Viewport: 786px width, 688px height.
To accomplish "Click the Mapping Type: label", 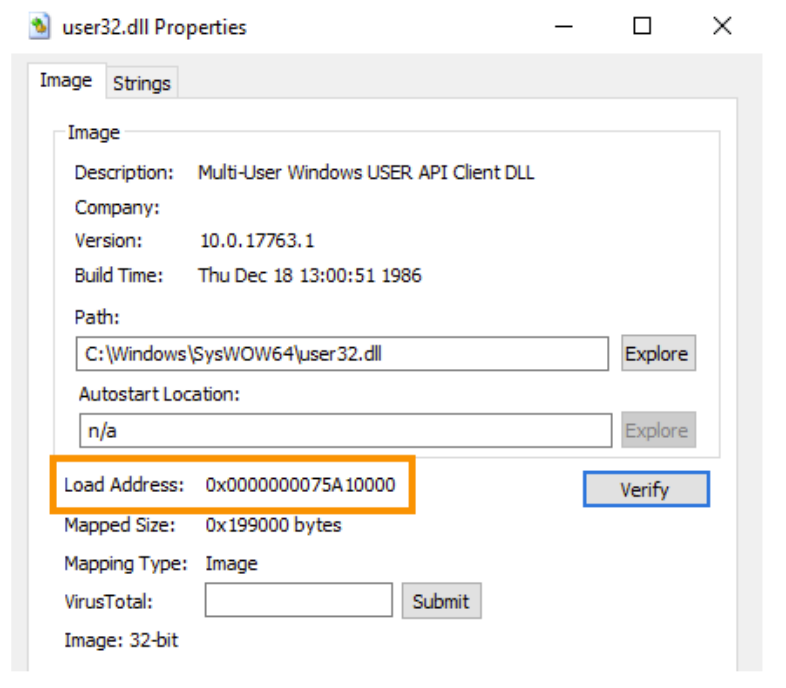I will pos(126,564).
